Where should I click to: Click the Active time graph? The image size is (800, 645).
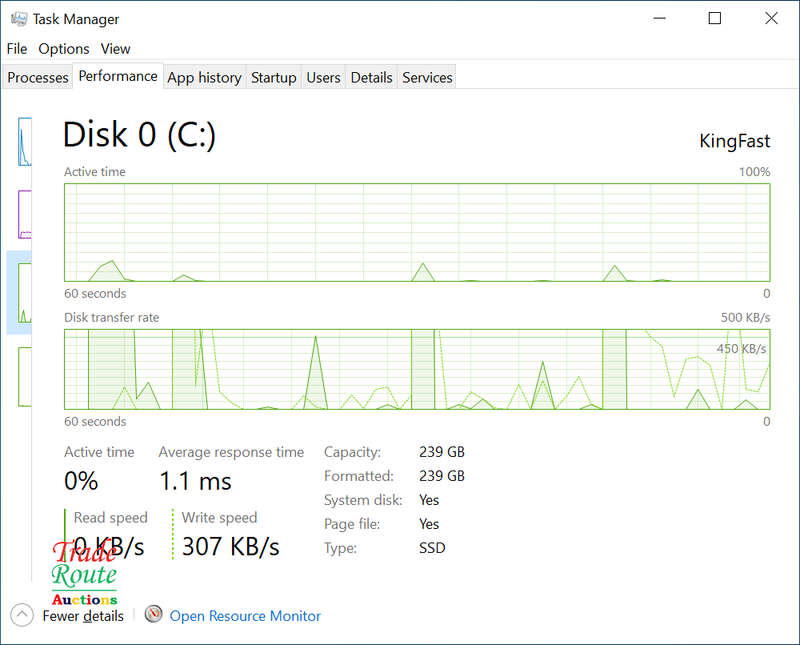tap(417, 232)
